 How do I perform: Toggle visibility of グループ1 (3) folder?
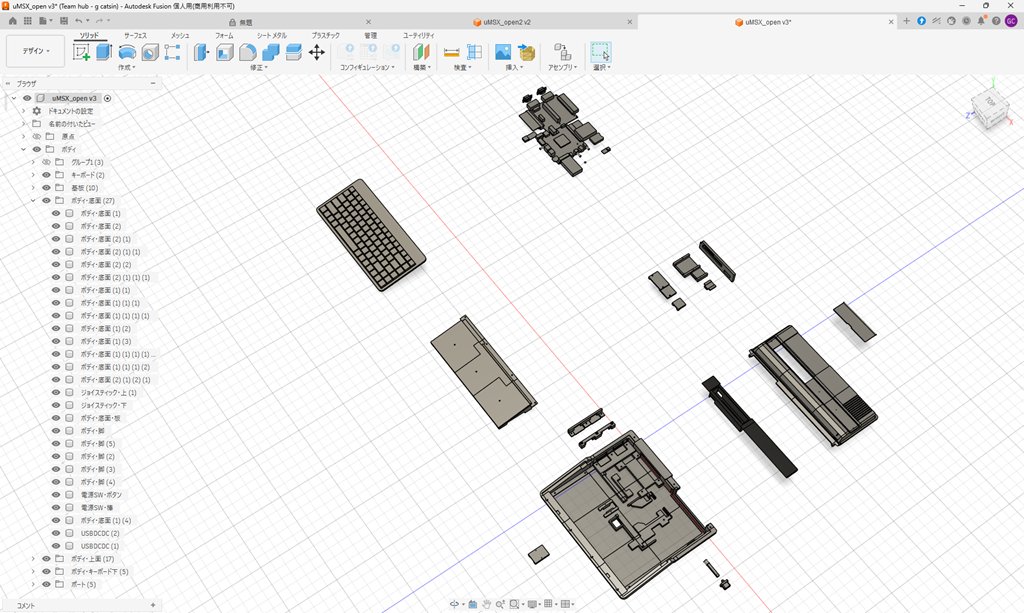pyautogui.click(x=46, y=162)
